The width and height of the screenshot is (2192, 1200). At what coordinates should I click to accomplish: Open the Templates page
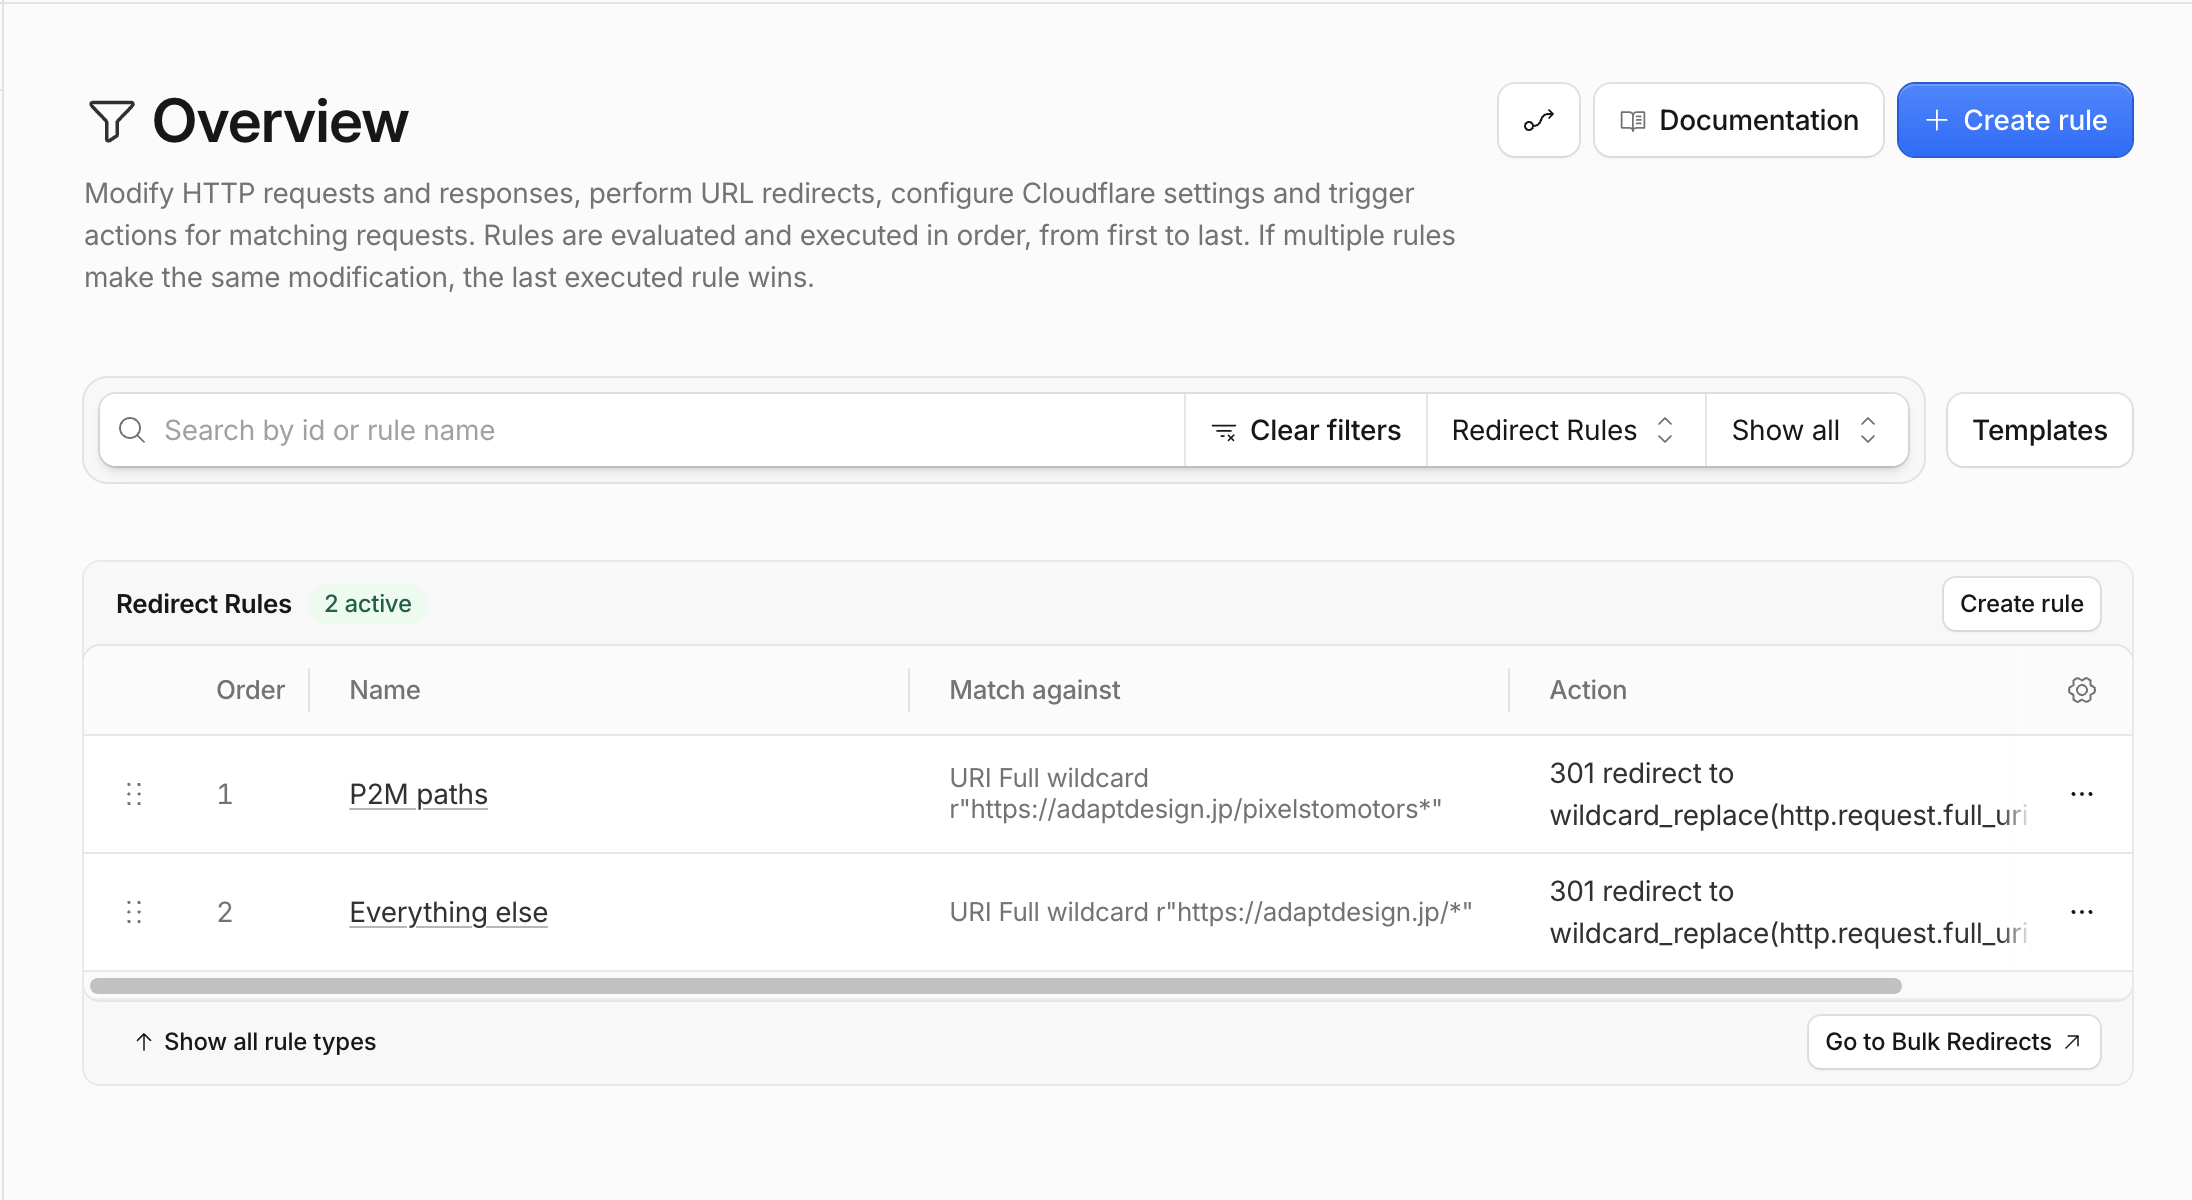point(2039,430)
